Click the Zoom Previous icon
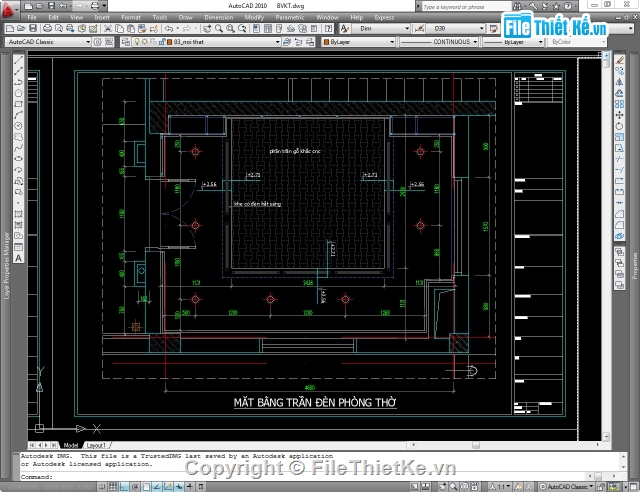The height and width of the screenshot is (492, 640). (x=242, y=28)
